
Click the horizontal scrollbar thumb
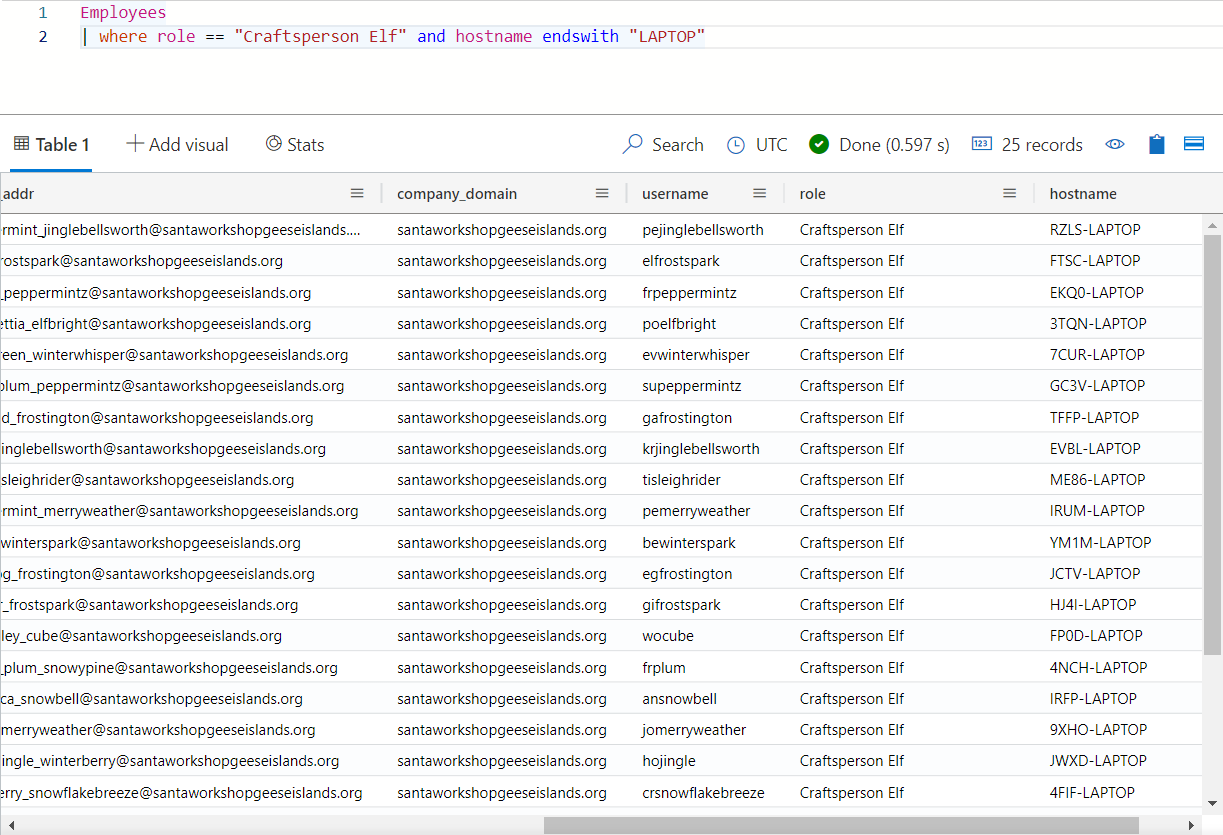click(840, 825)
